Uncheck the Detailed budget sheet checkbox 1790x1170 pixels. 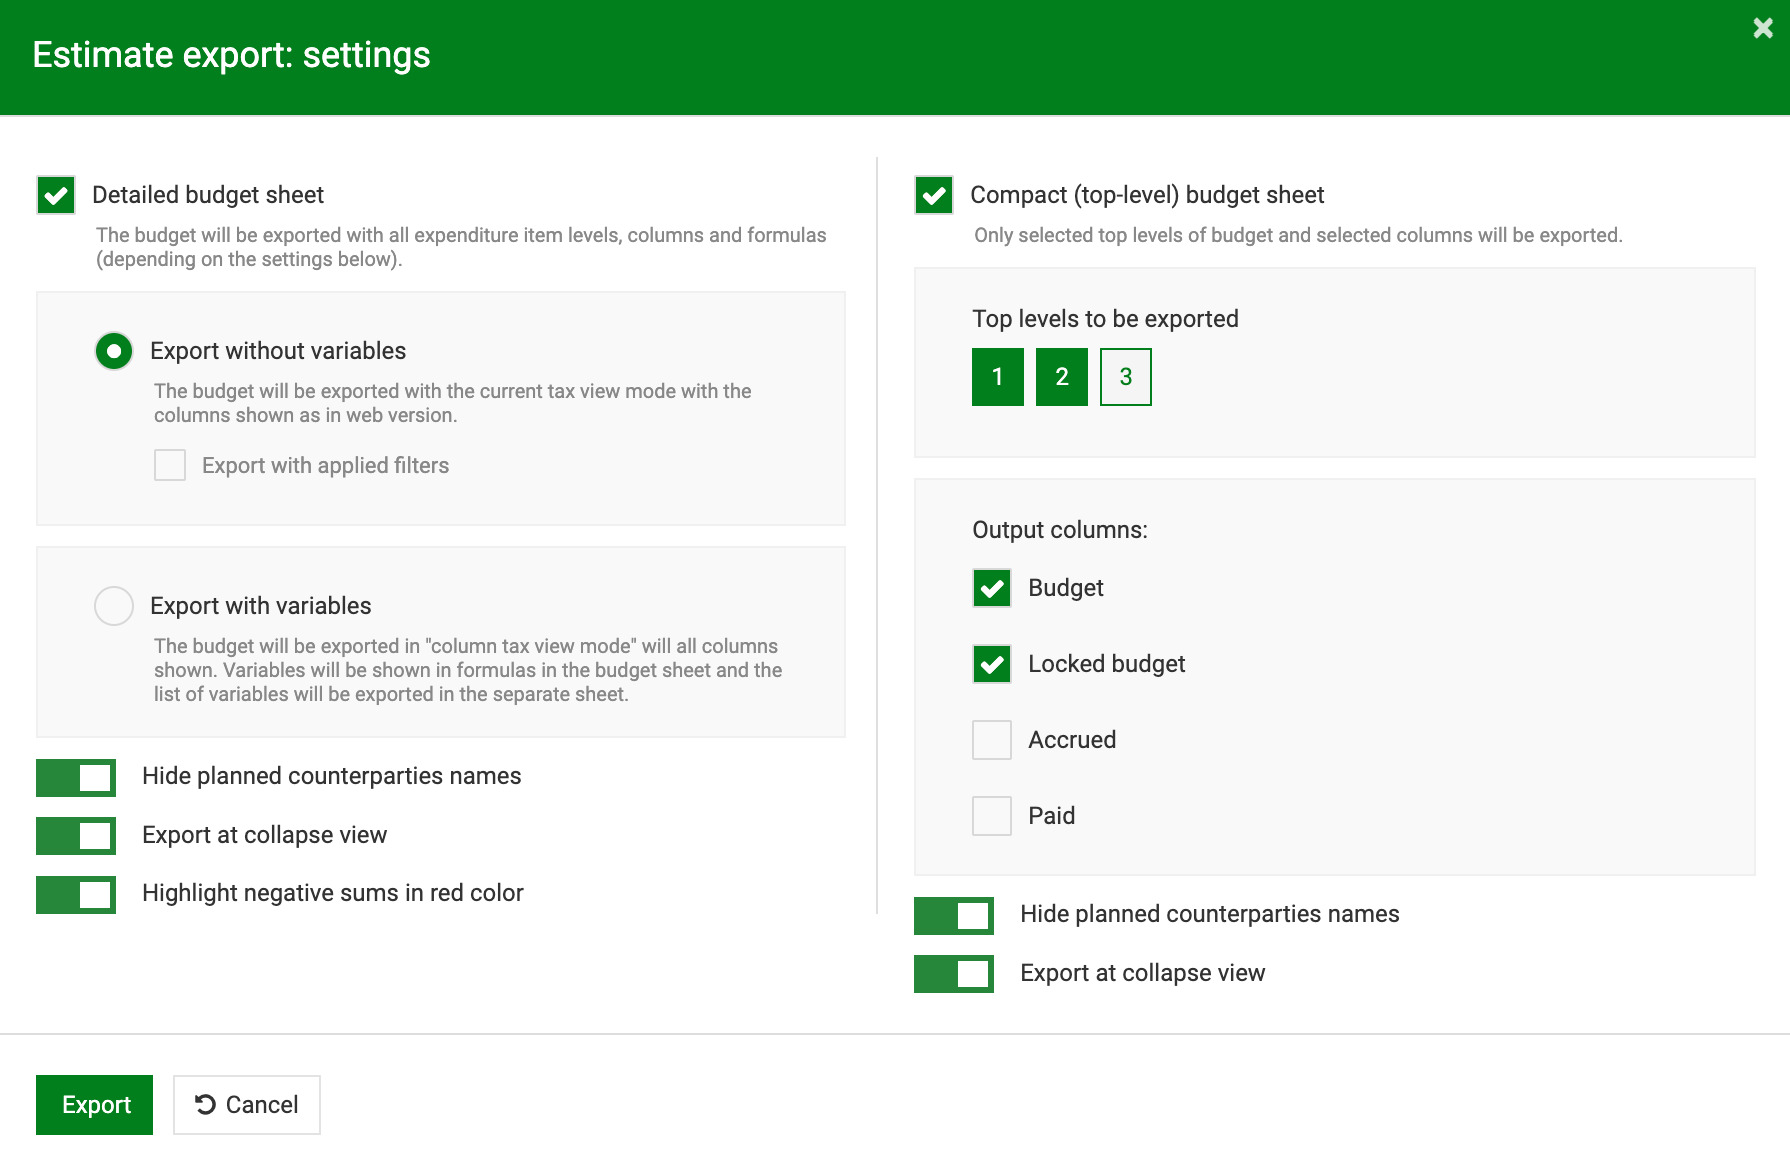(56, 195)
